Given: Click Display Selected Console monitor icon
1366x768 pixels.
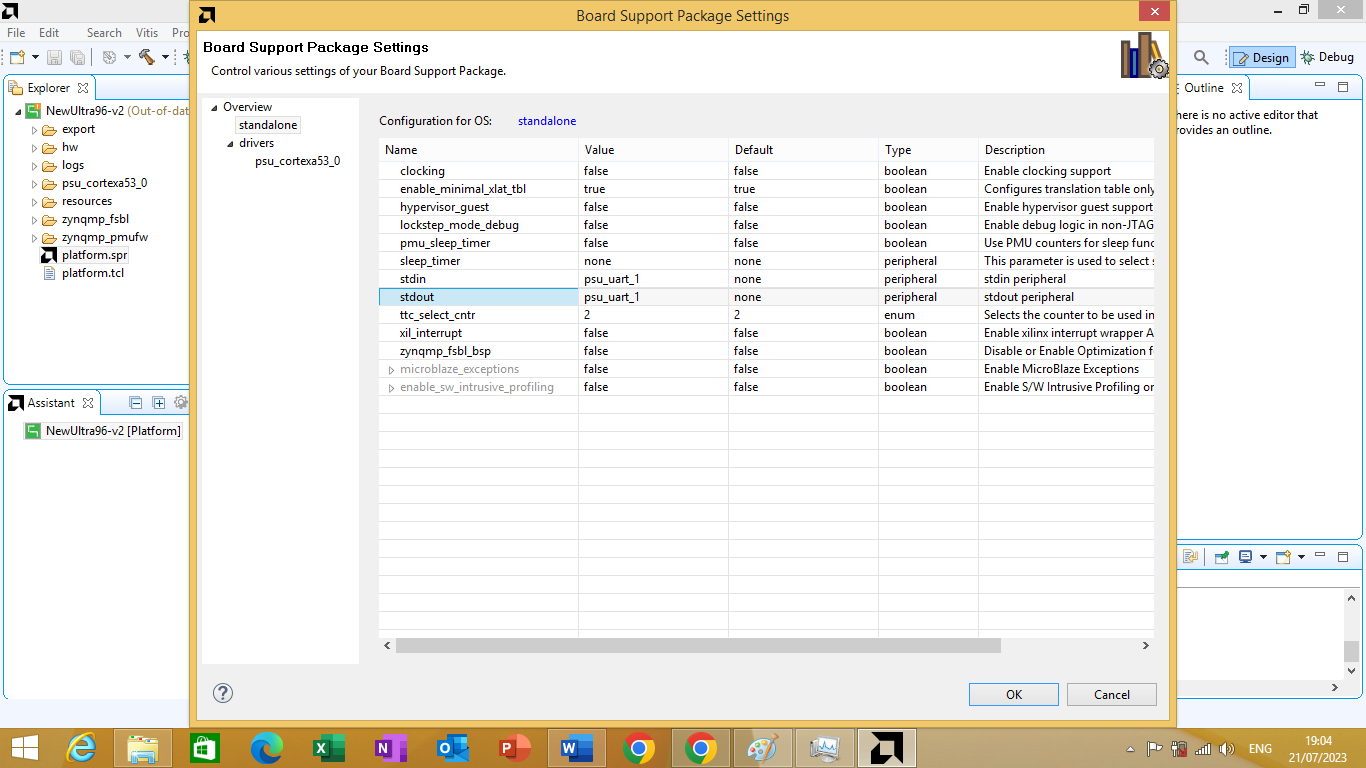Looking at the screenshot, I should point(1246,557).
